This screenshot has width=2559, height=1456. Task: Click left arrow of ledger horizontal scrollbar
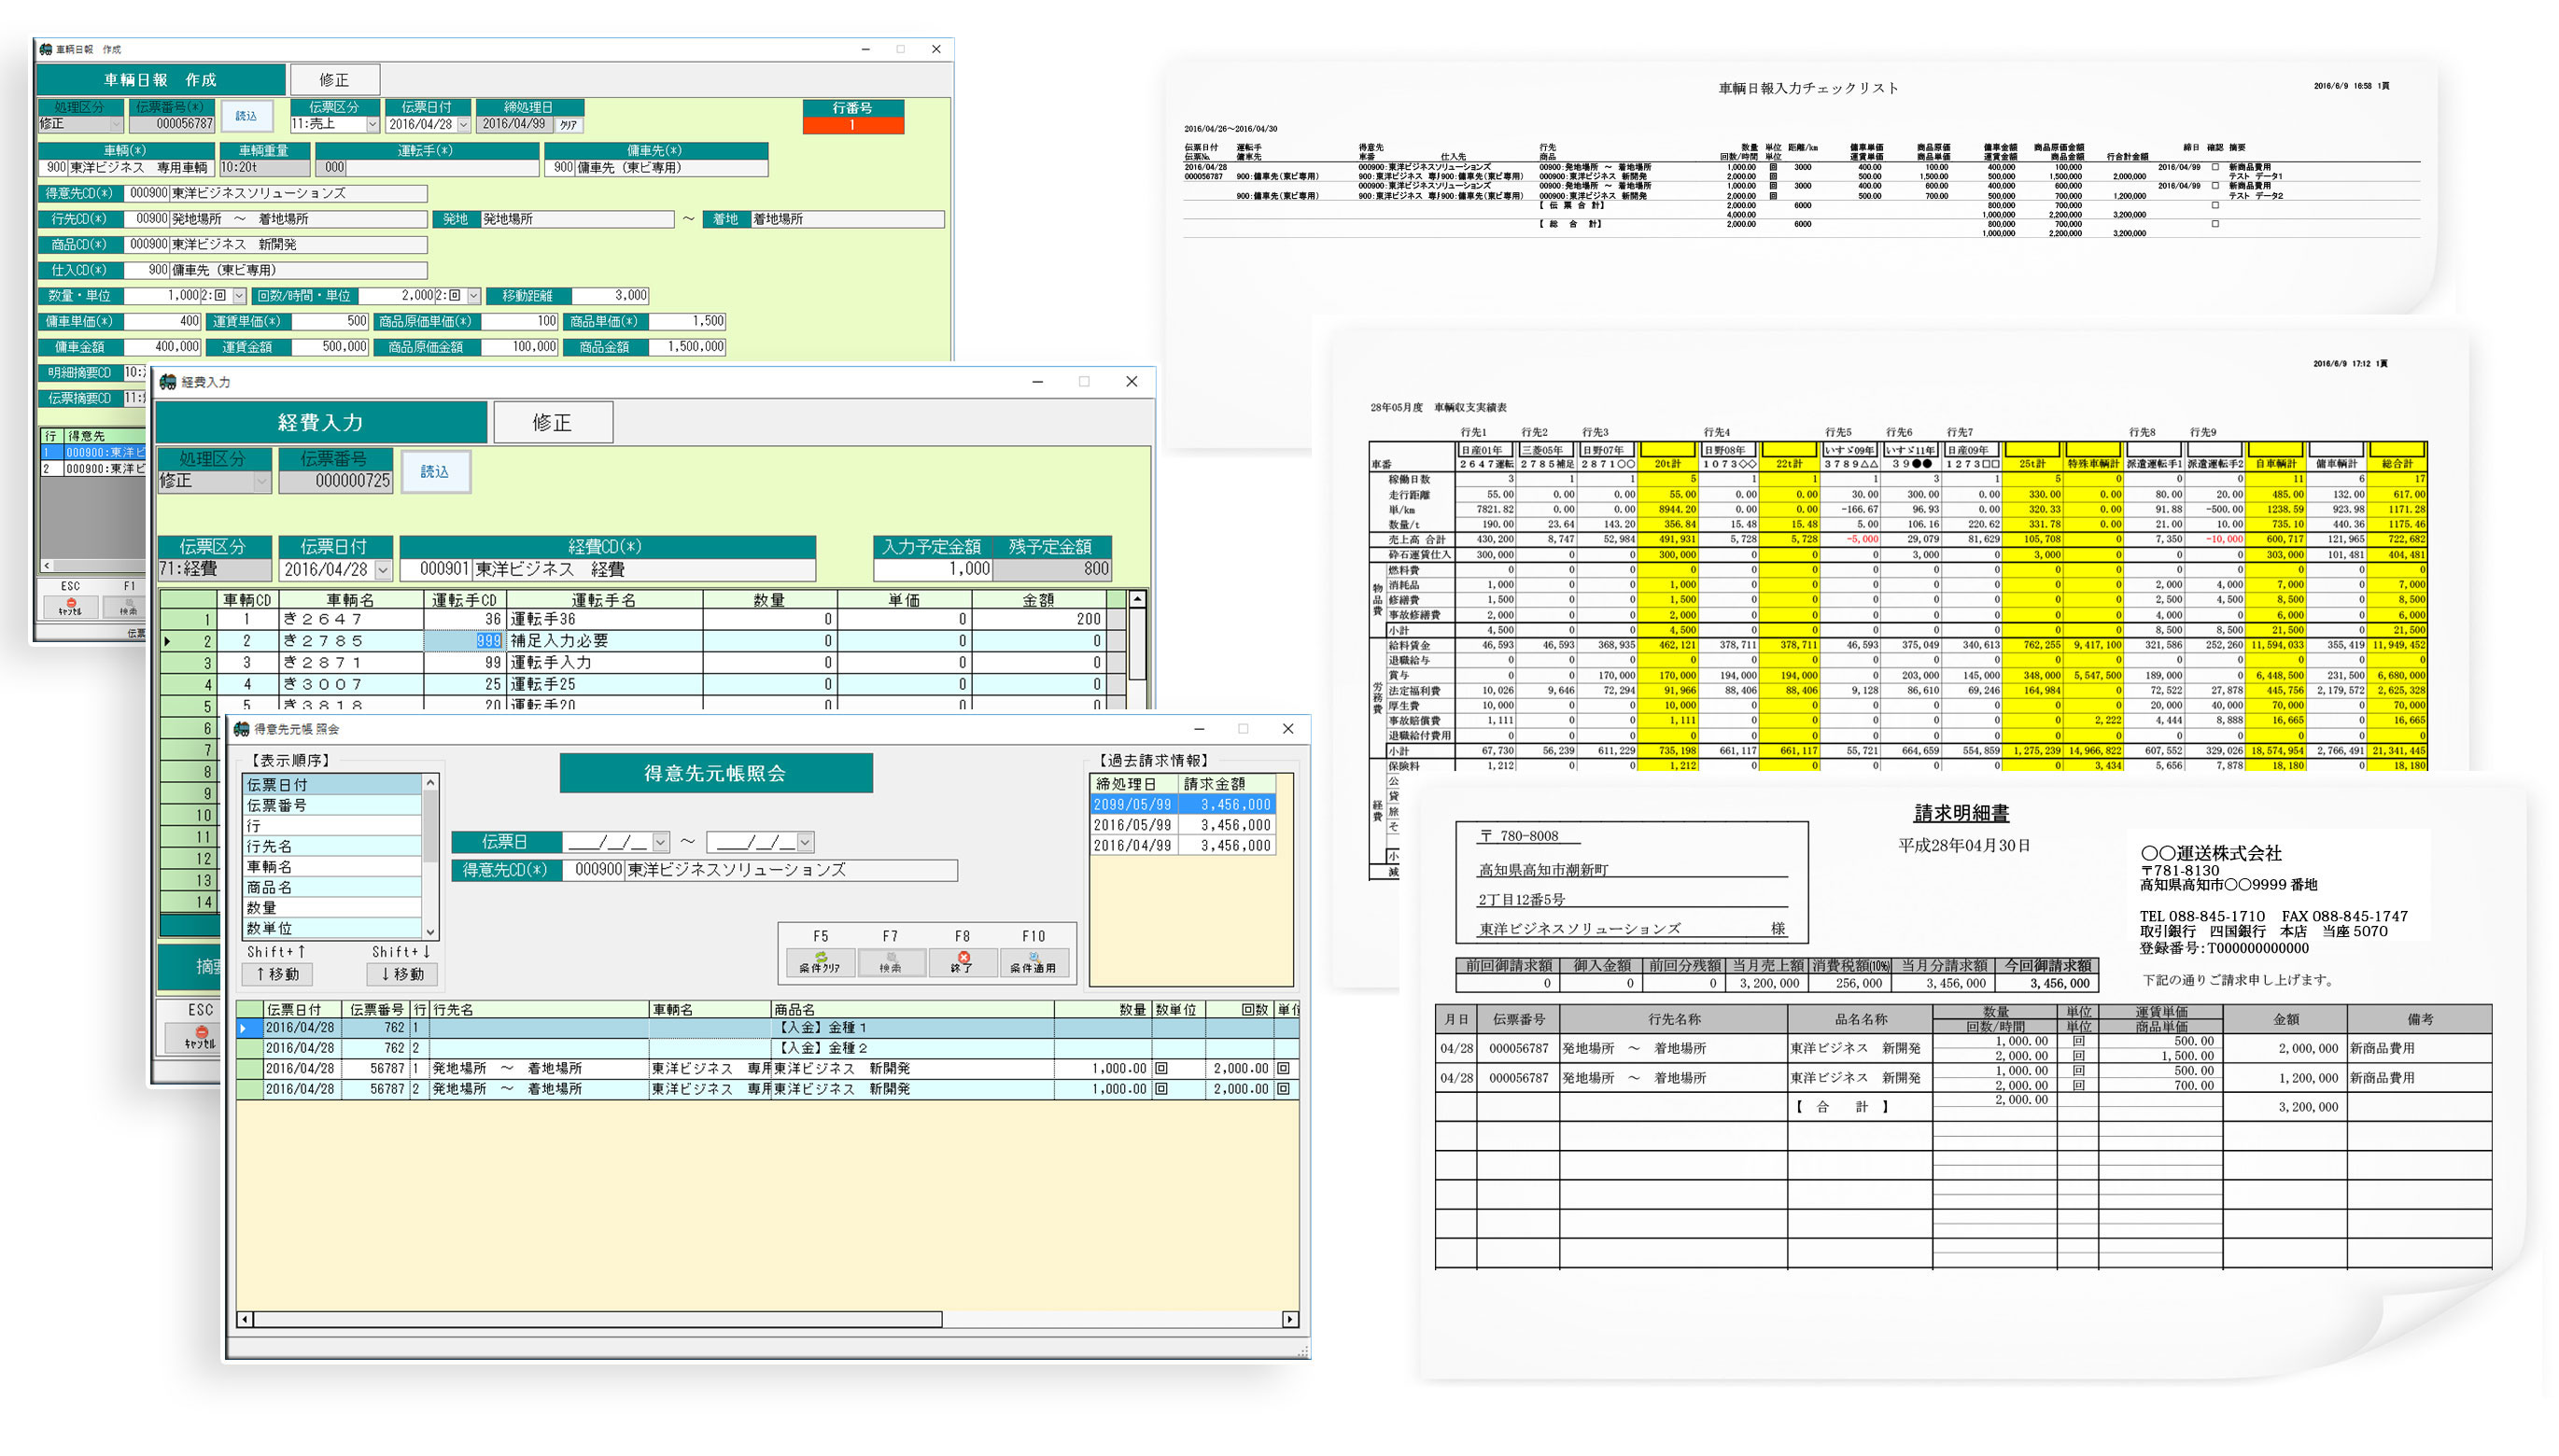click(245, 1320)
